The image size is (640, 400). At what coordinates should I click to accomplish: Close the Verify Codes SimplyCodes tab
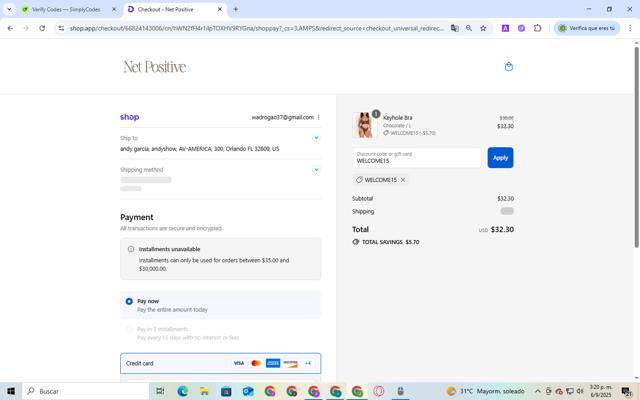tap(114, 9)
